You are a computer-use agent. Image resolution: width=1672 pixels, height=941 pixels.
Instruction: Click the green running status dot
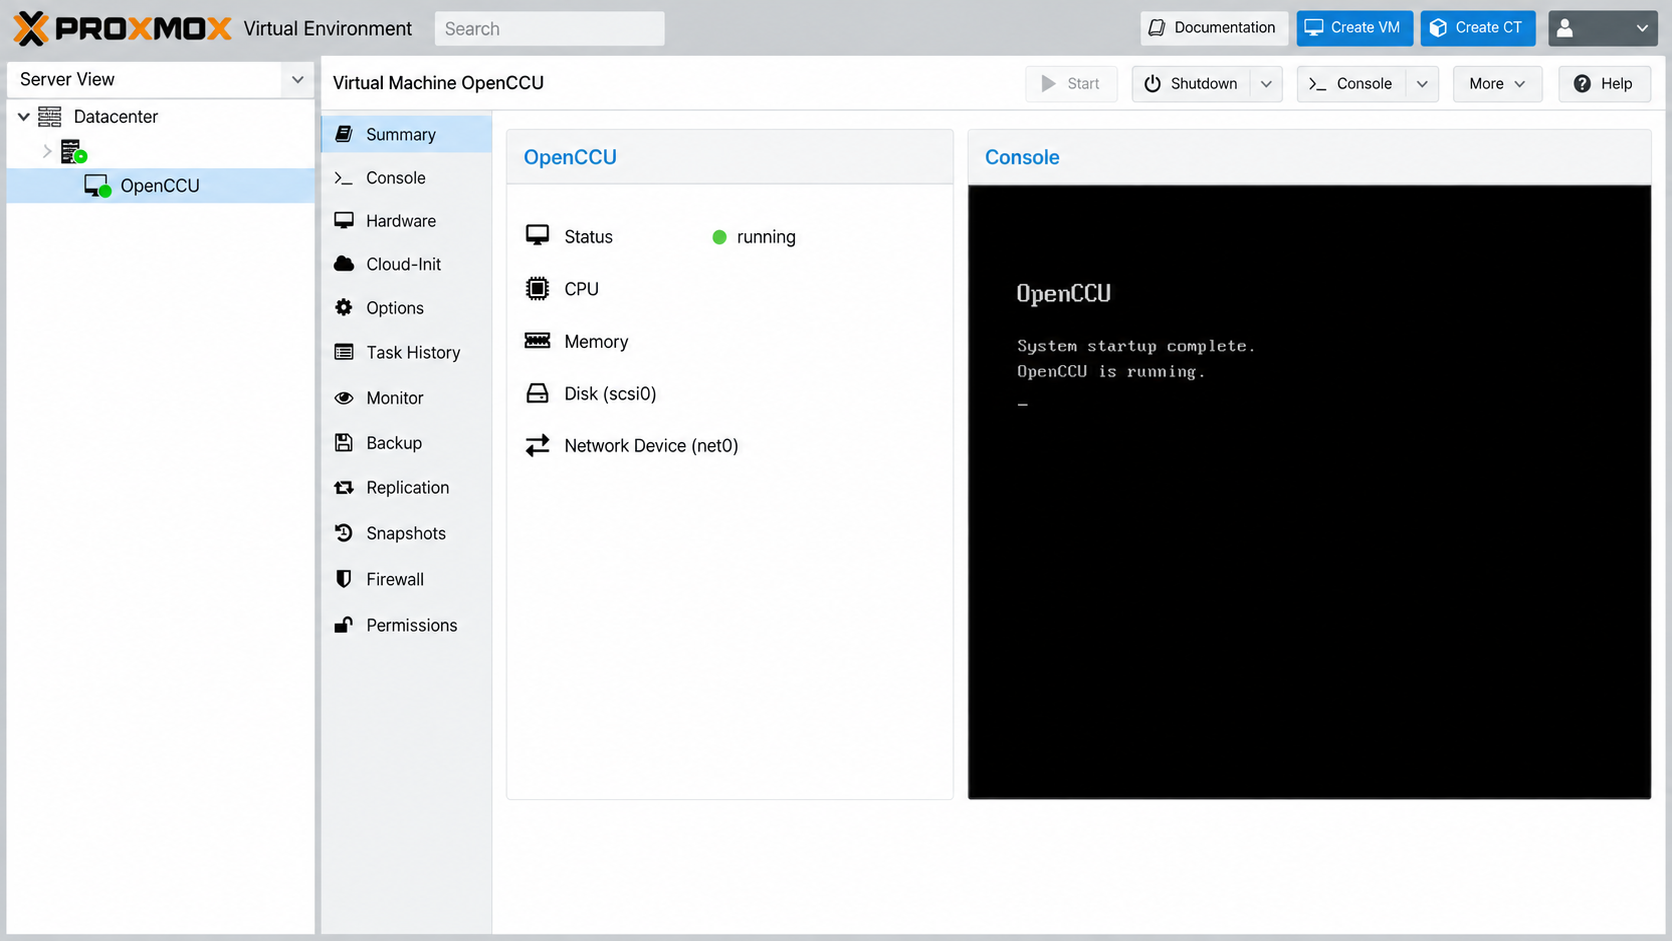(719, 237)
